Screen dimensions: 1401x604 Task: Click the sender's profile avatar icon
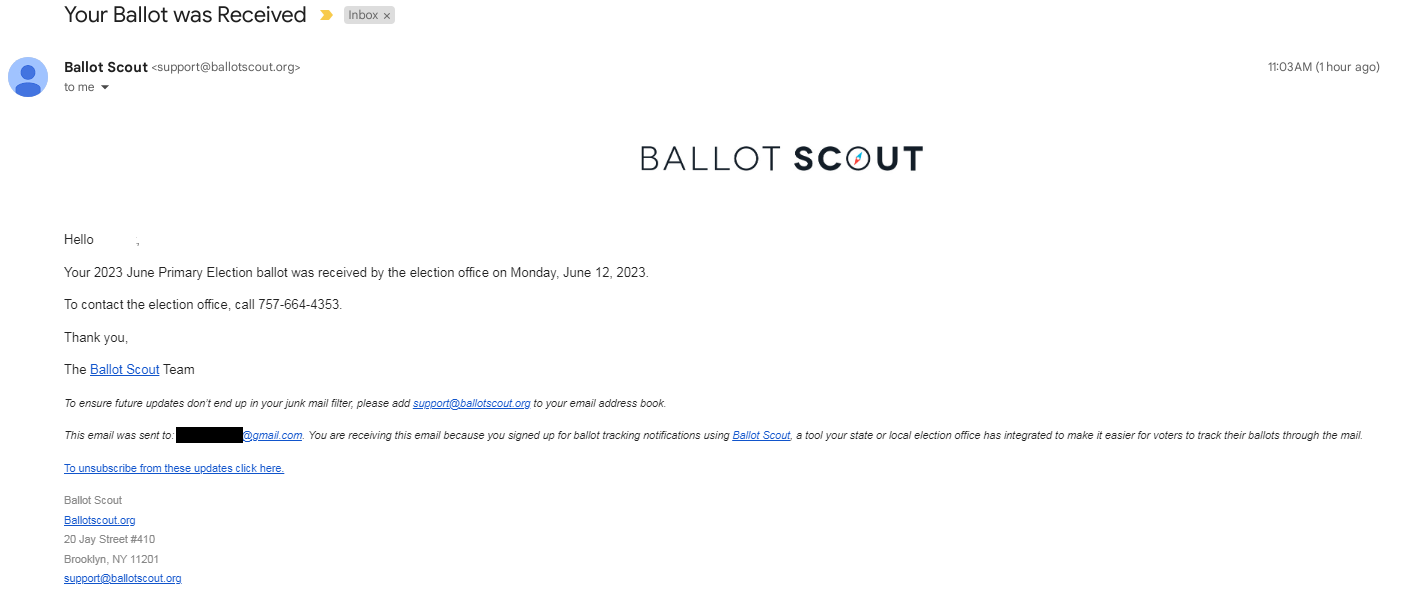pos(28,77)
